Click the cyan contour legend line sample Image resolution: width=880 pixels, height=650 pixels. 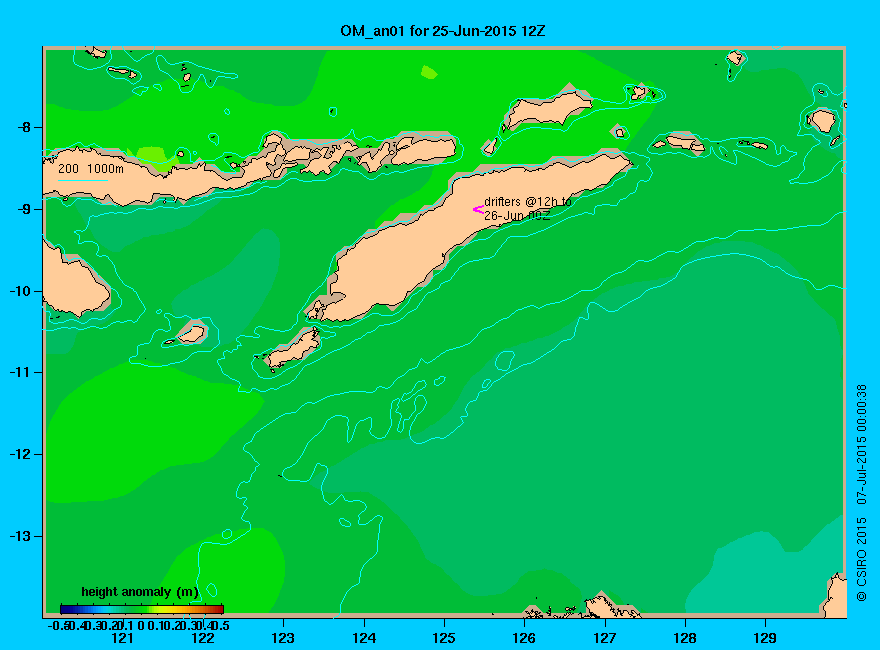pyautogui.click(x=82, y=181)
